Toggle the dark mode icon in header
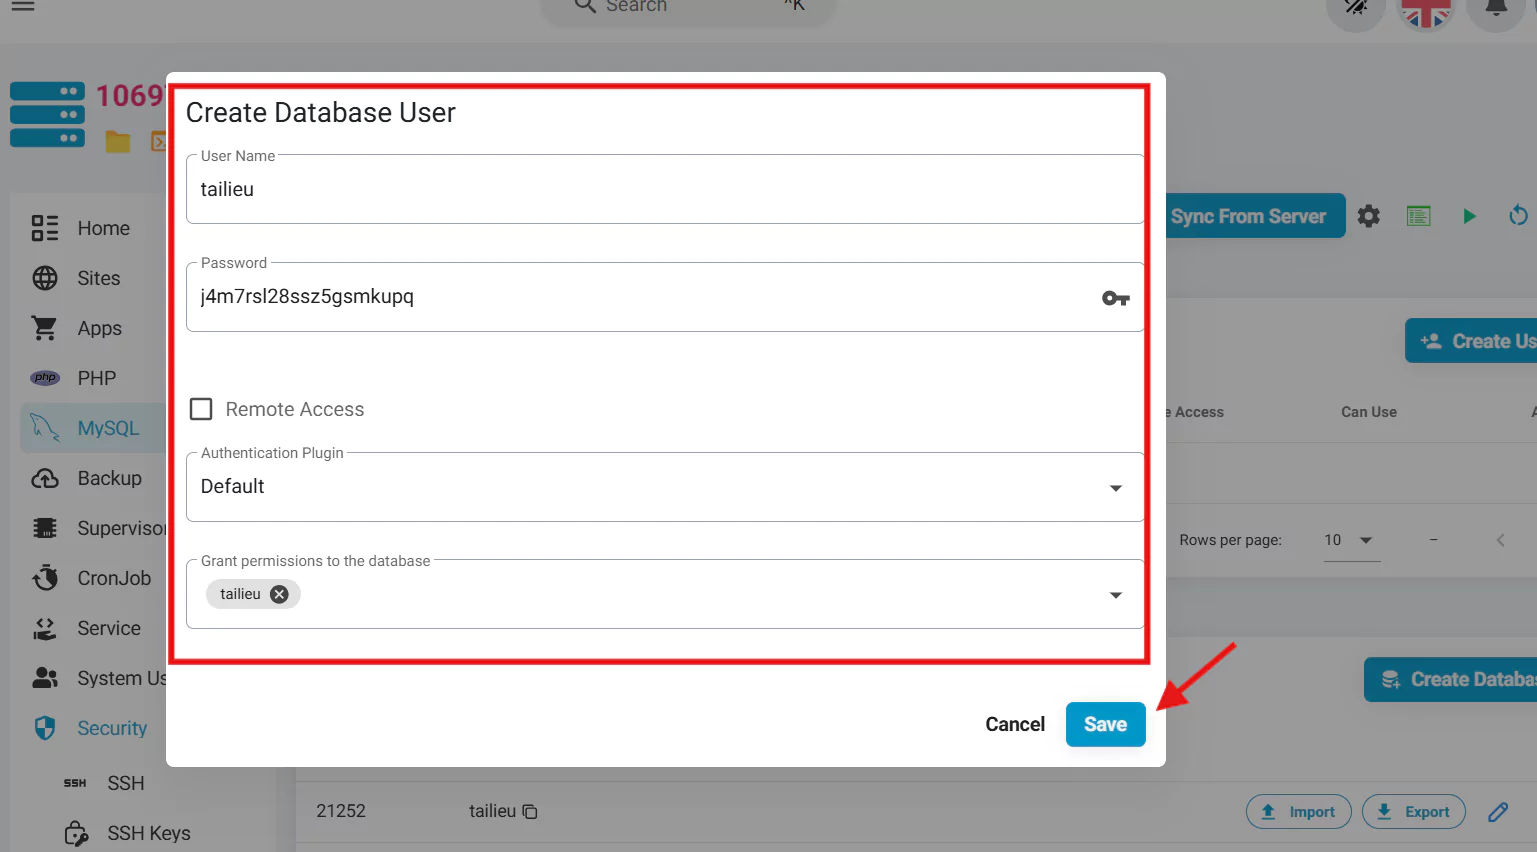Screen dimensions: 1537x852 [x=1355, y=8]
